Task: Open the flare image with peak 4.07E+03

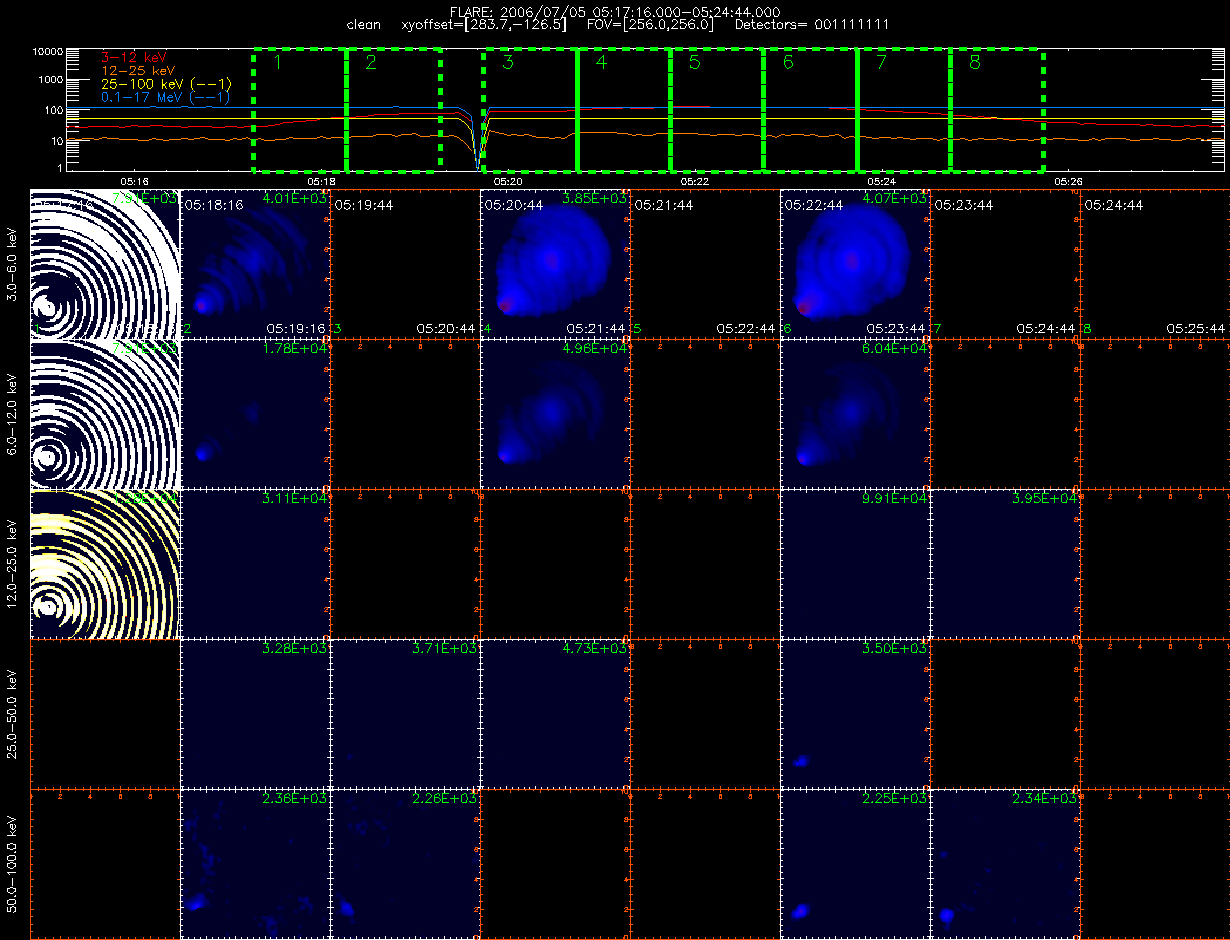Action: [x=855, y=264]
